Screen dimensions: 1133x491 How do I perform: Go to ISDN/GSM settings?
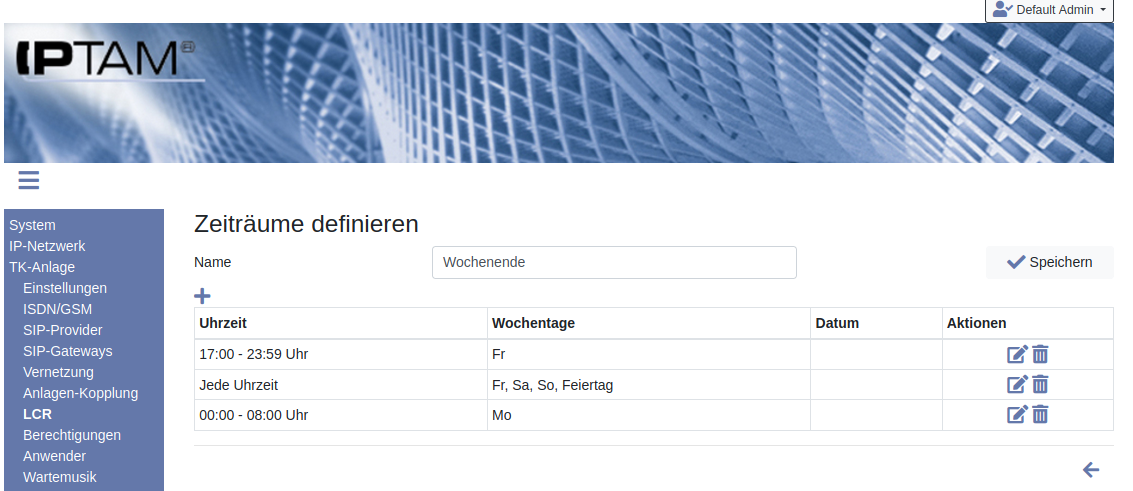point(57,309)
